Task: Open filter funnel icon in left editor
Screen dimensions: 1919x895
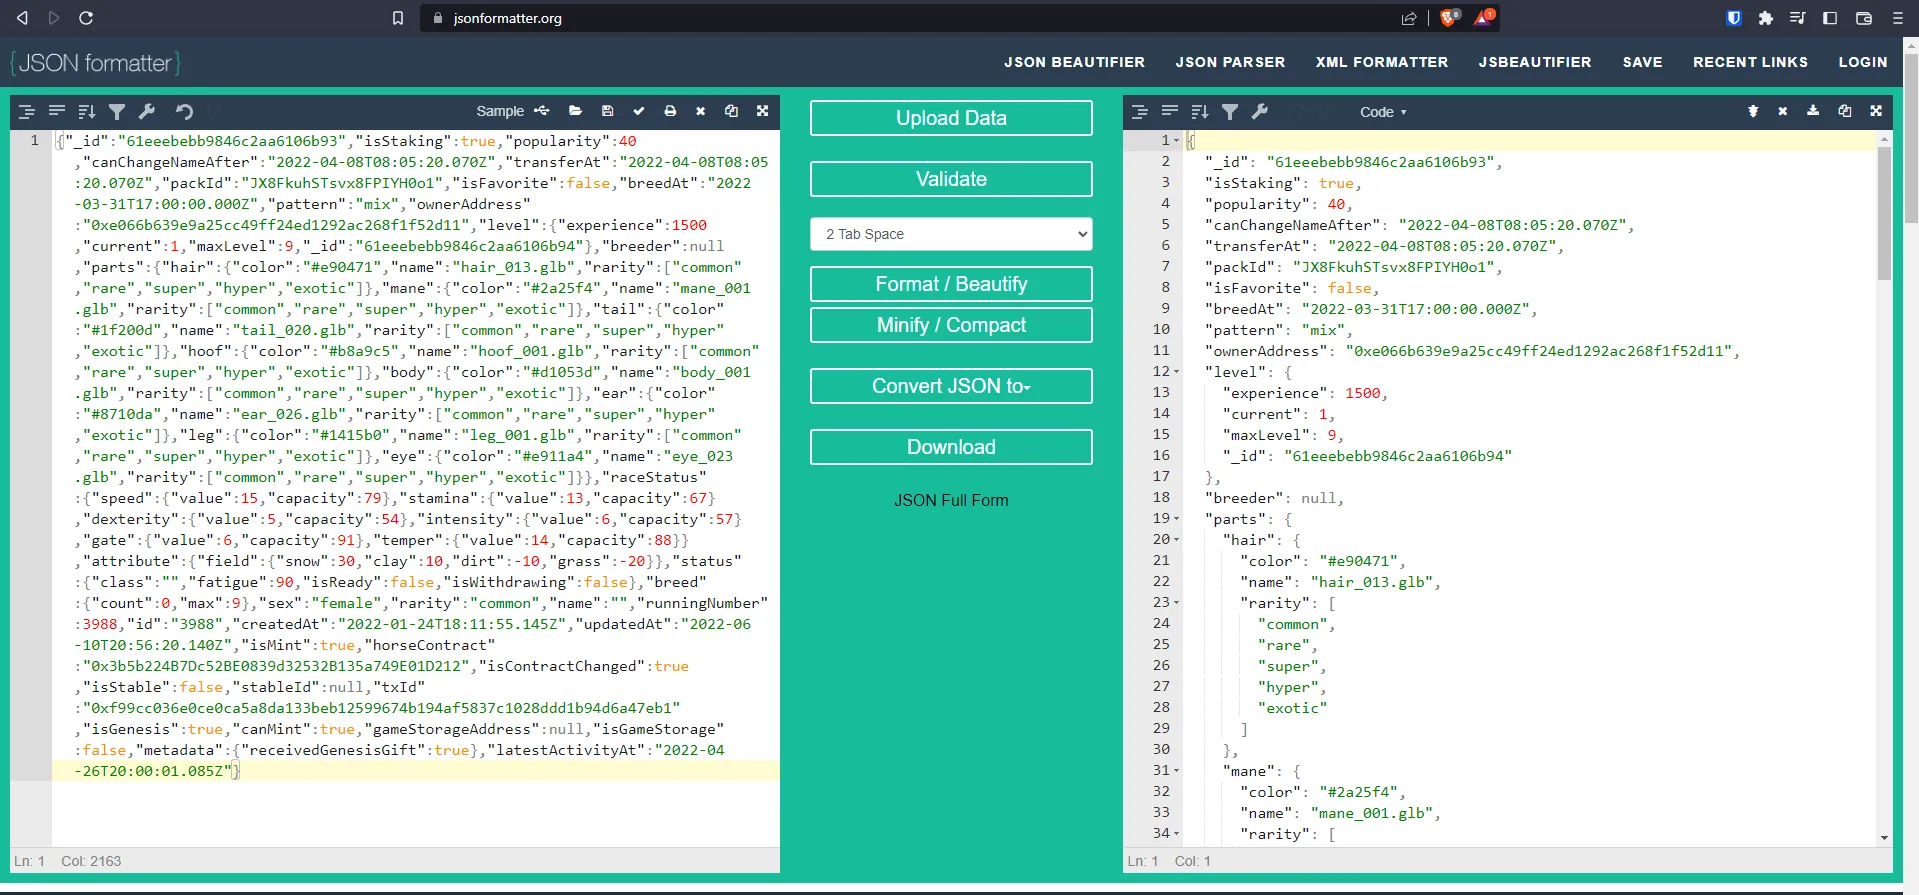Action: click(x=117, y=112)
